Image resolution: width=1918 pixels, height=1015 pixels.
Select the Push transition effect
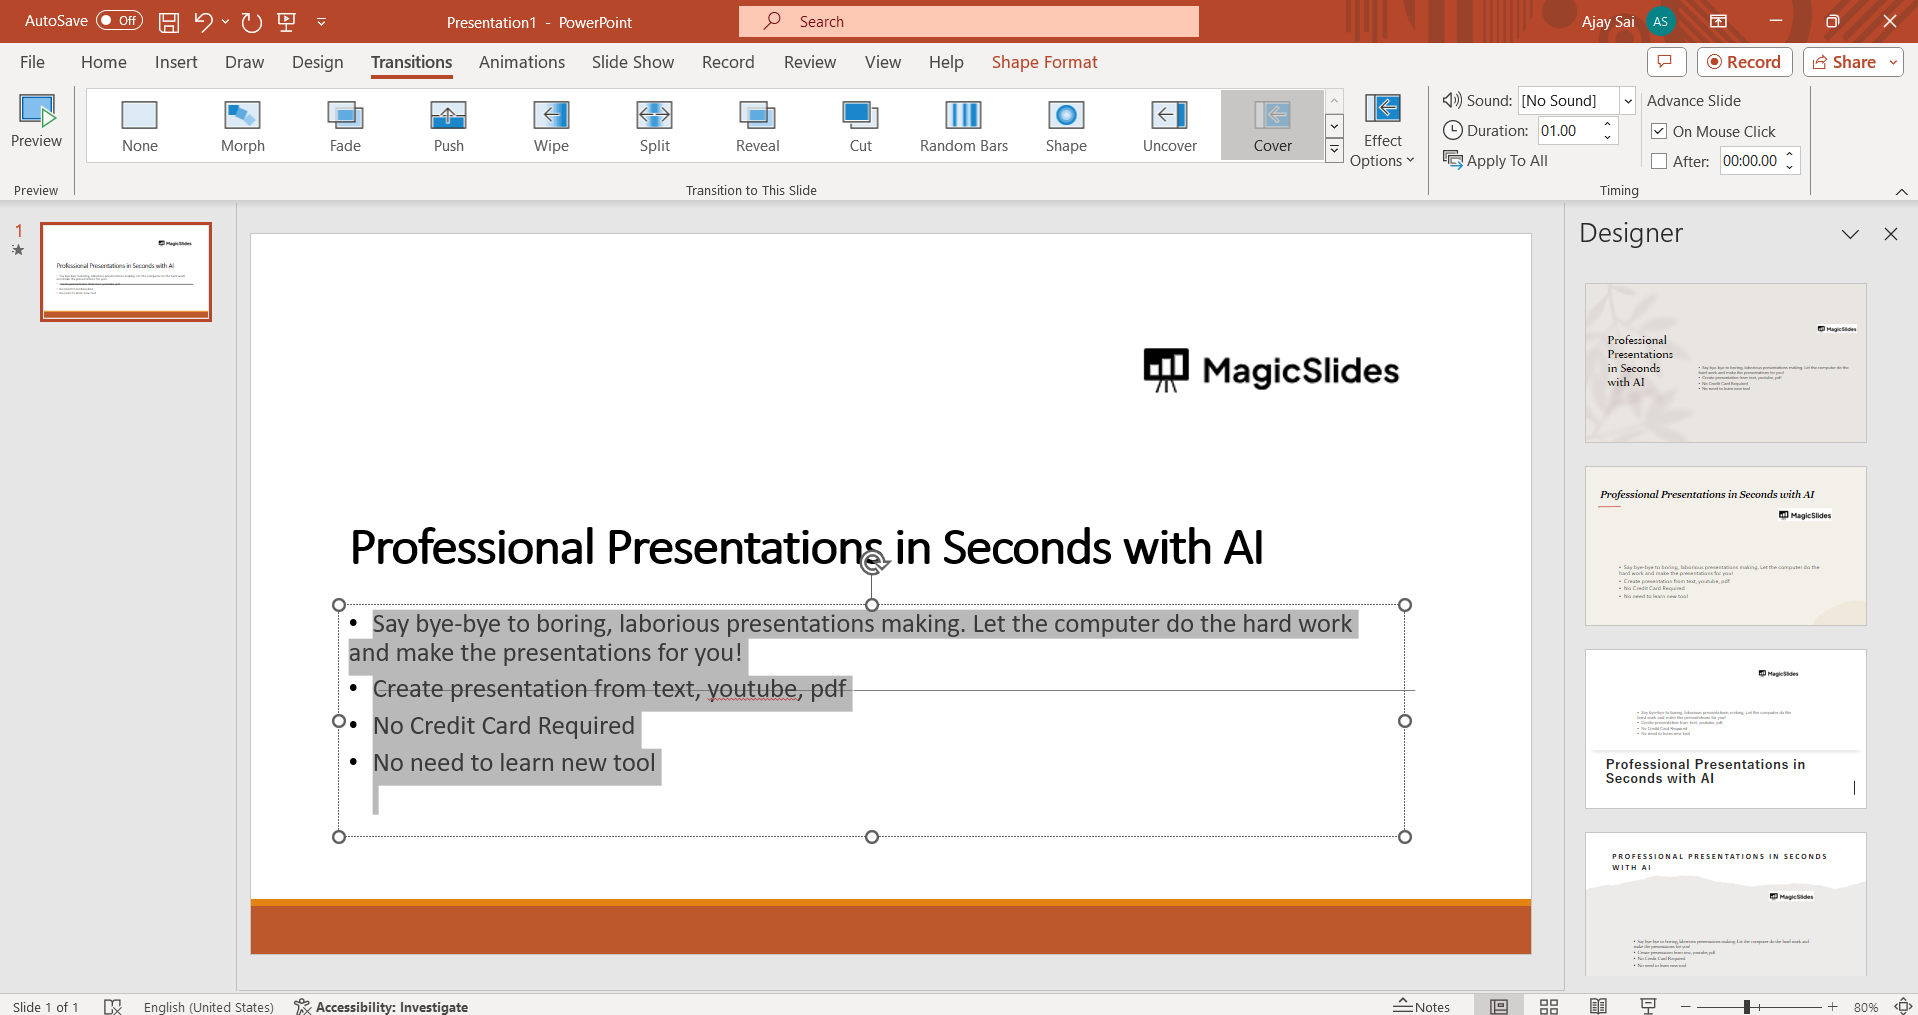[x=448, y=126]
